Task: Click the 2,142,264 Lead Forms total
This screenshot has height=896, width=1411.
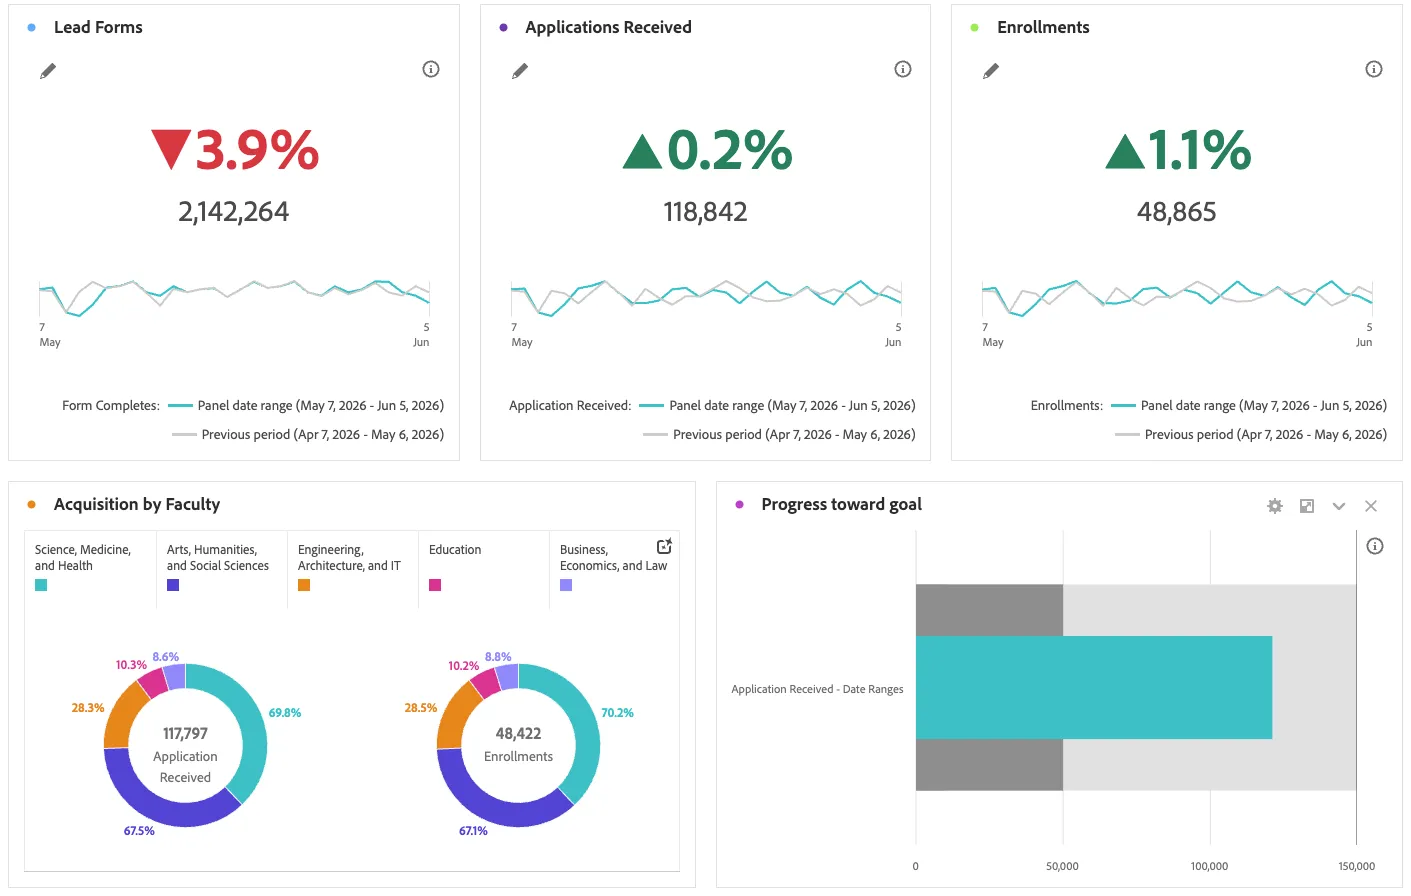Action: [234, 212]
